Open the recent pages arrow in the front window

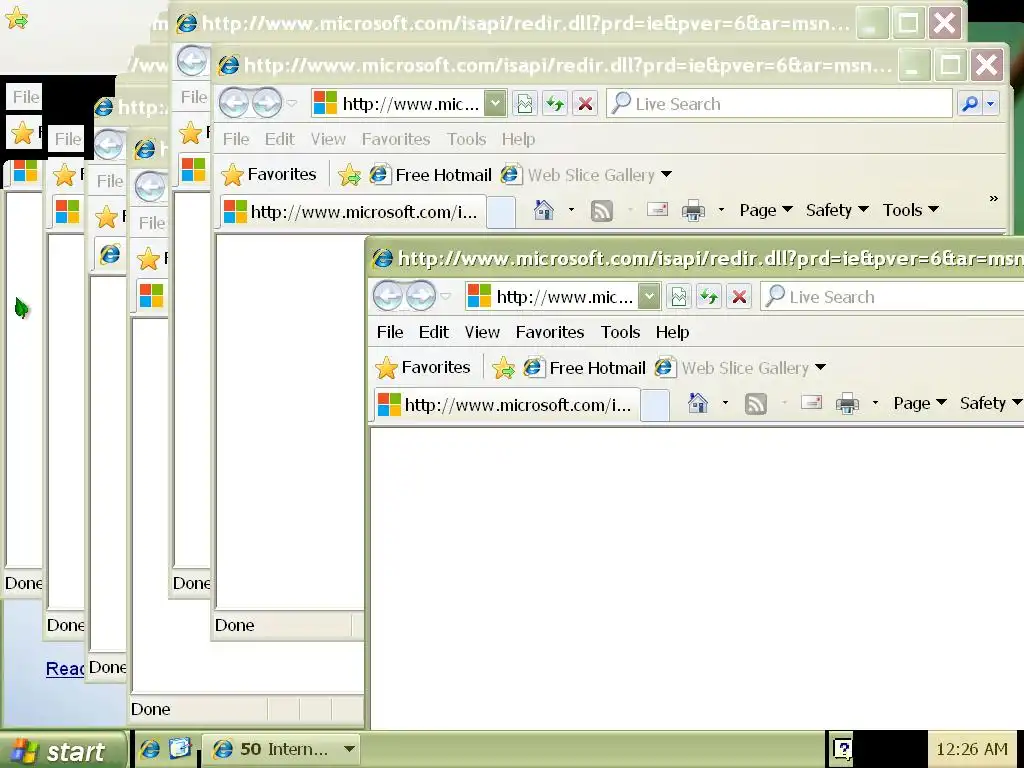446,296
